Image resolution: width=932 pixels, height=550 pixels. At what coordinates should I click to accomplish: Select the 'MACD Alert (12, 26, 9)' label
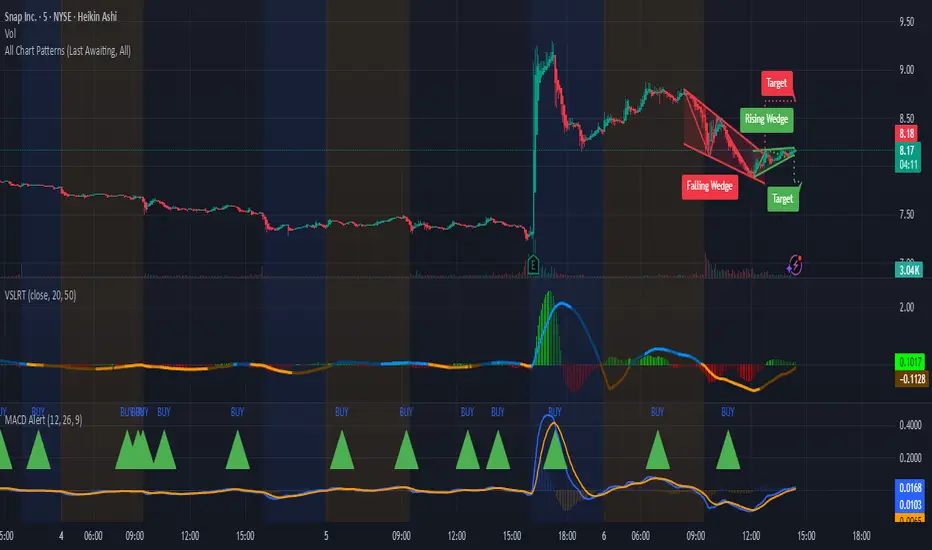click(43, 420)
